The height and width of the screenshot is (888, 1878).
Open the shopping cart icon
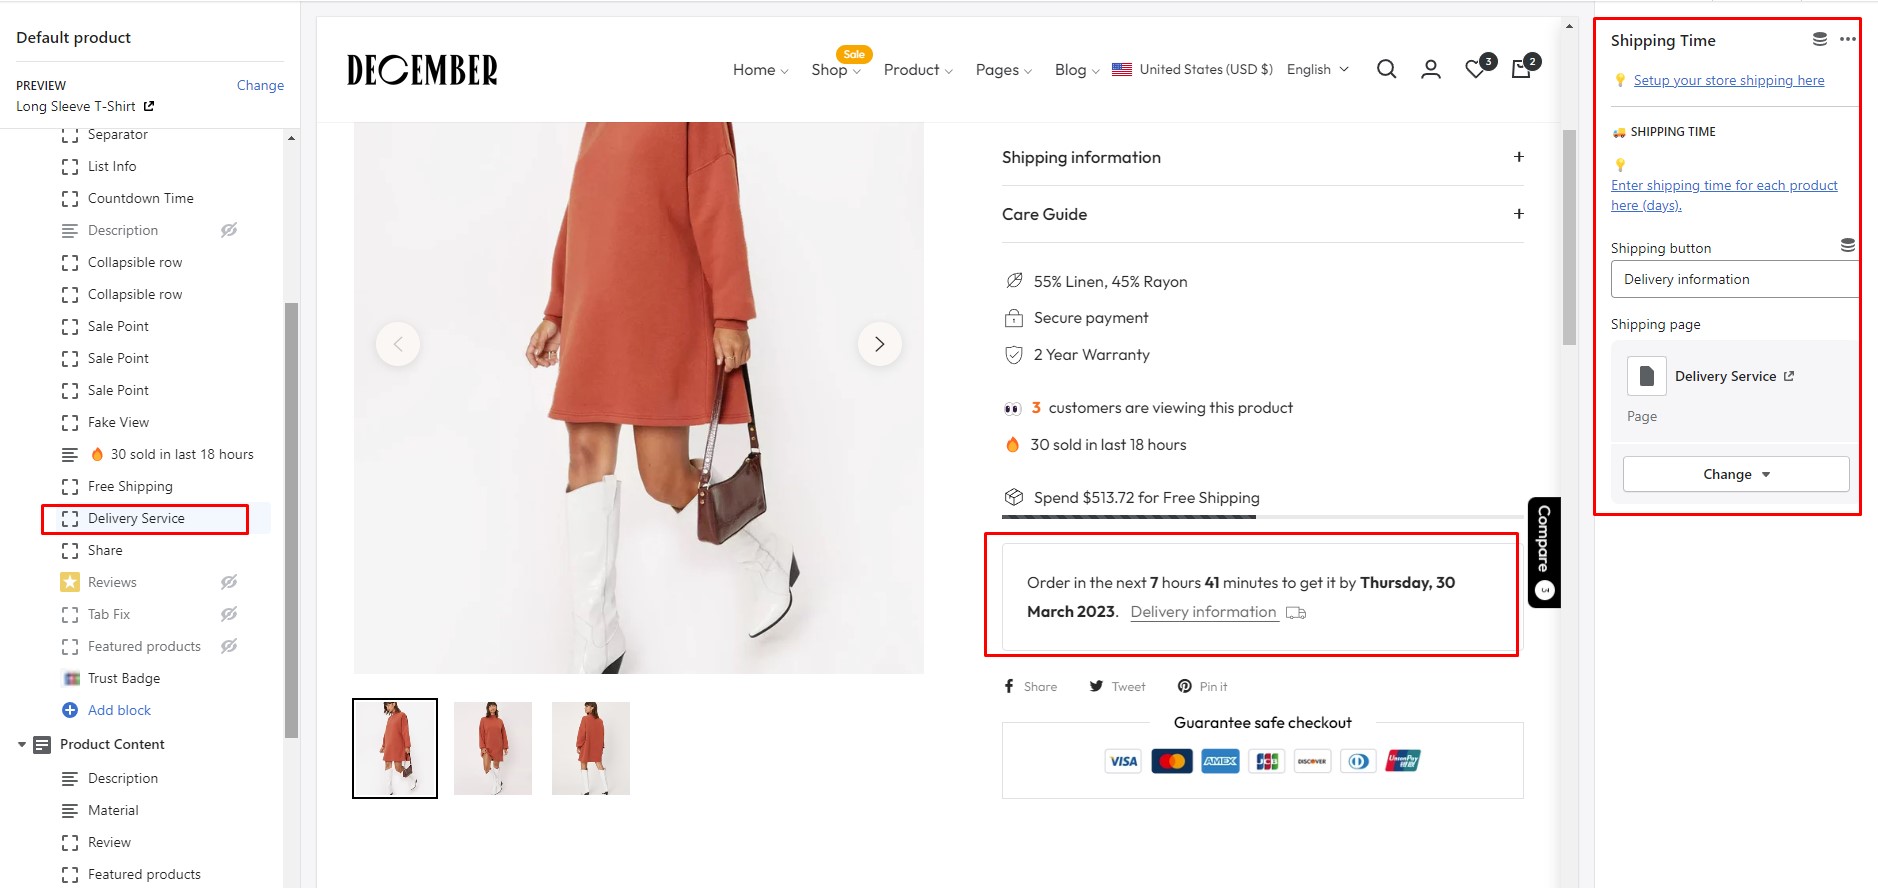[x=1521, y=69]
